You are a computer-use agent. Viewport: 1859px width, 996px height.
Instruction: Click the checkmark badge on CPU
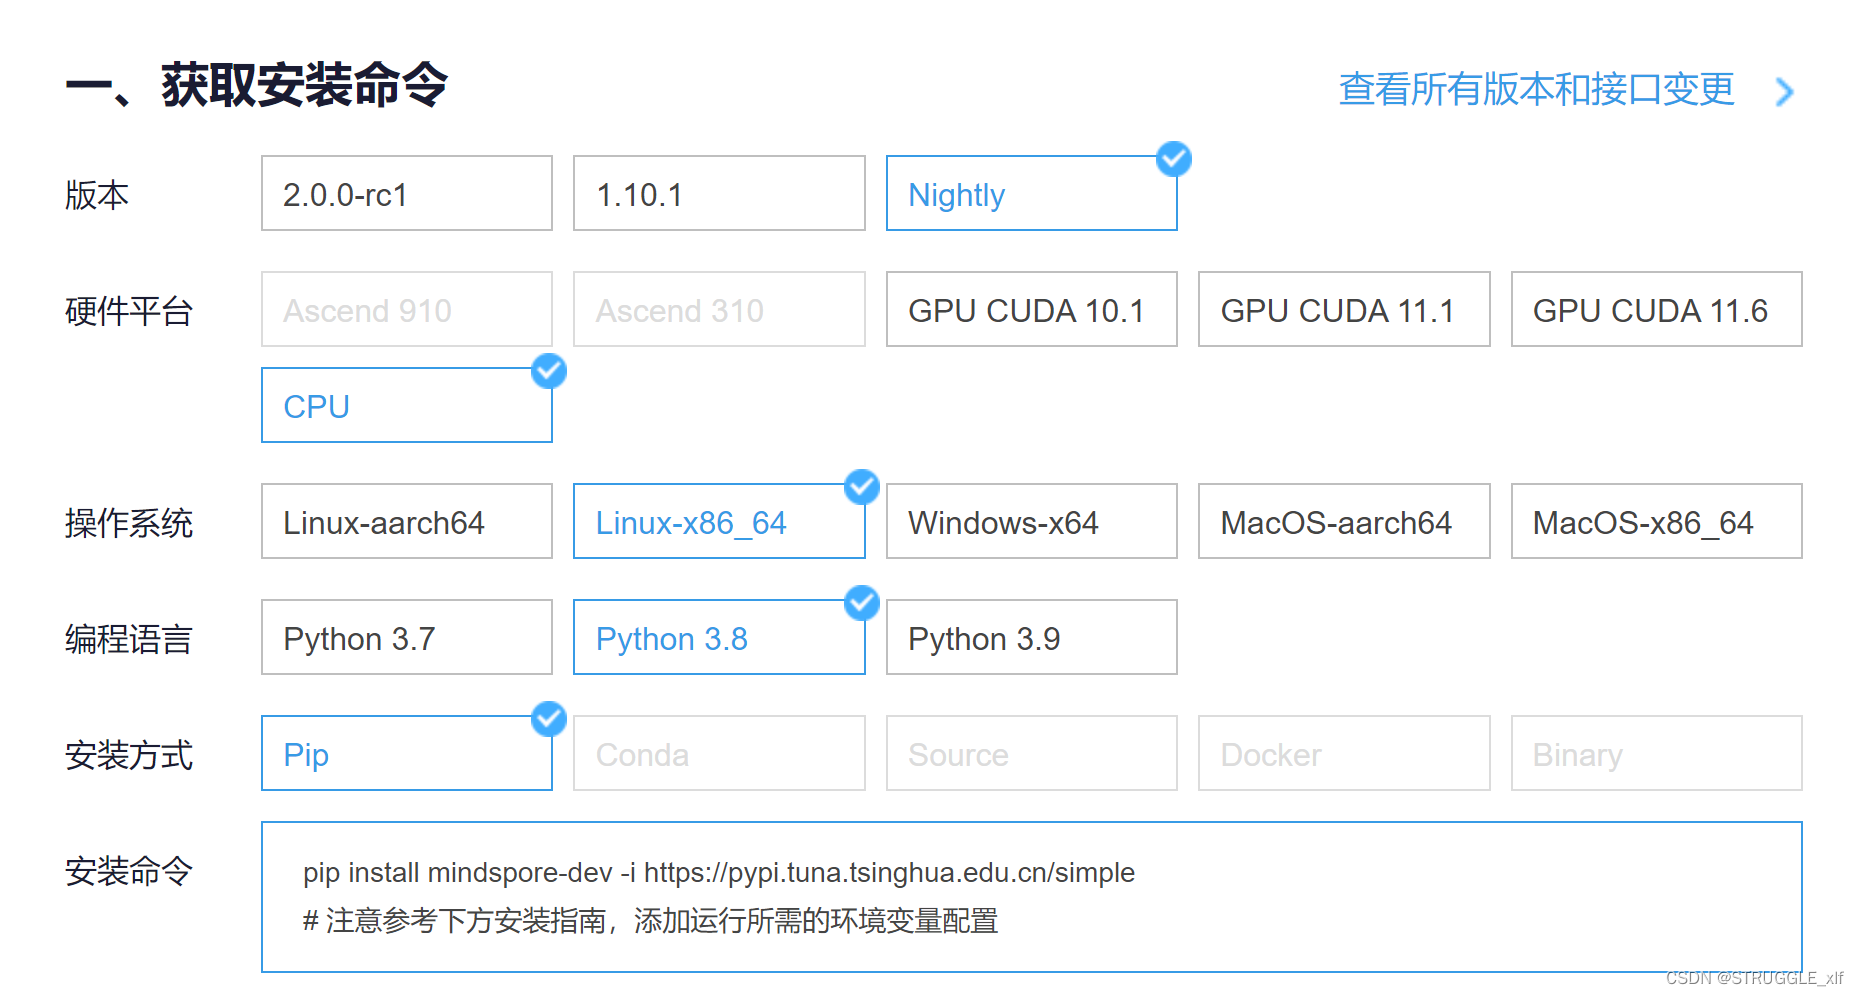(549, 371)
